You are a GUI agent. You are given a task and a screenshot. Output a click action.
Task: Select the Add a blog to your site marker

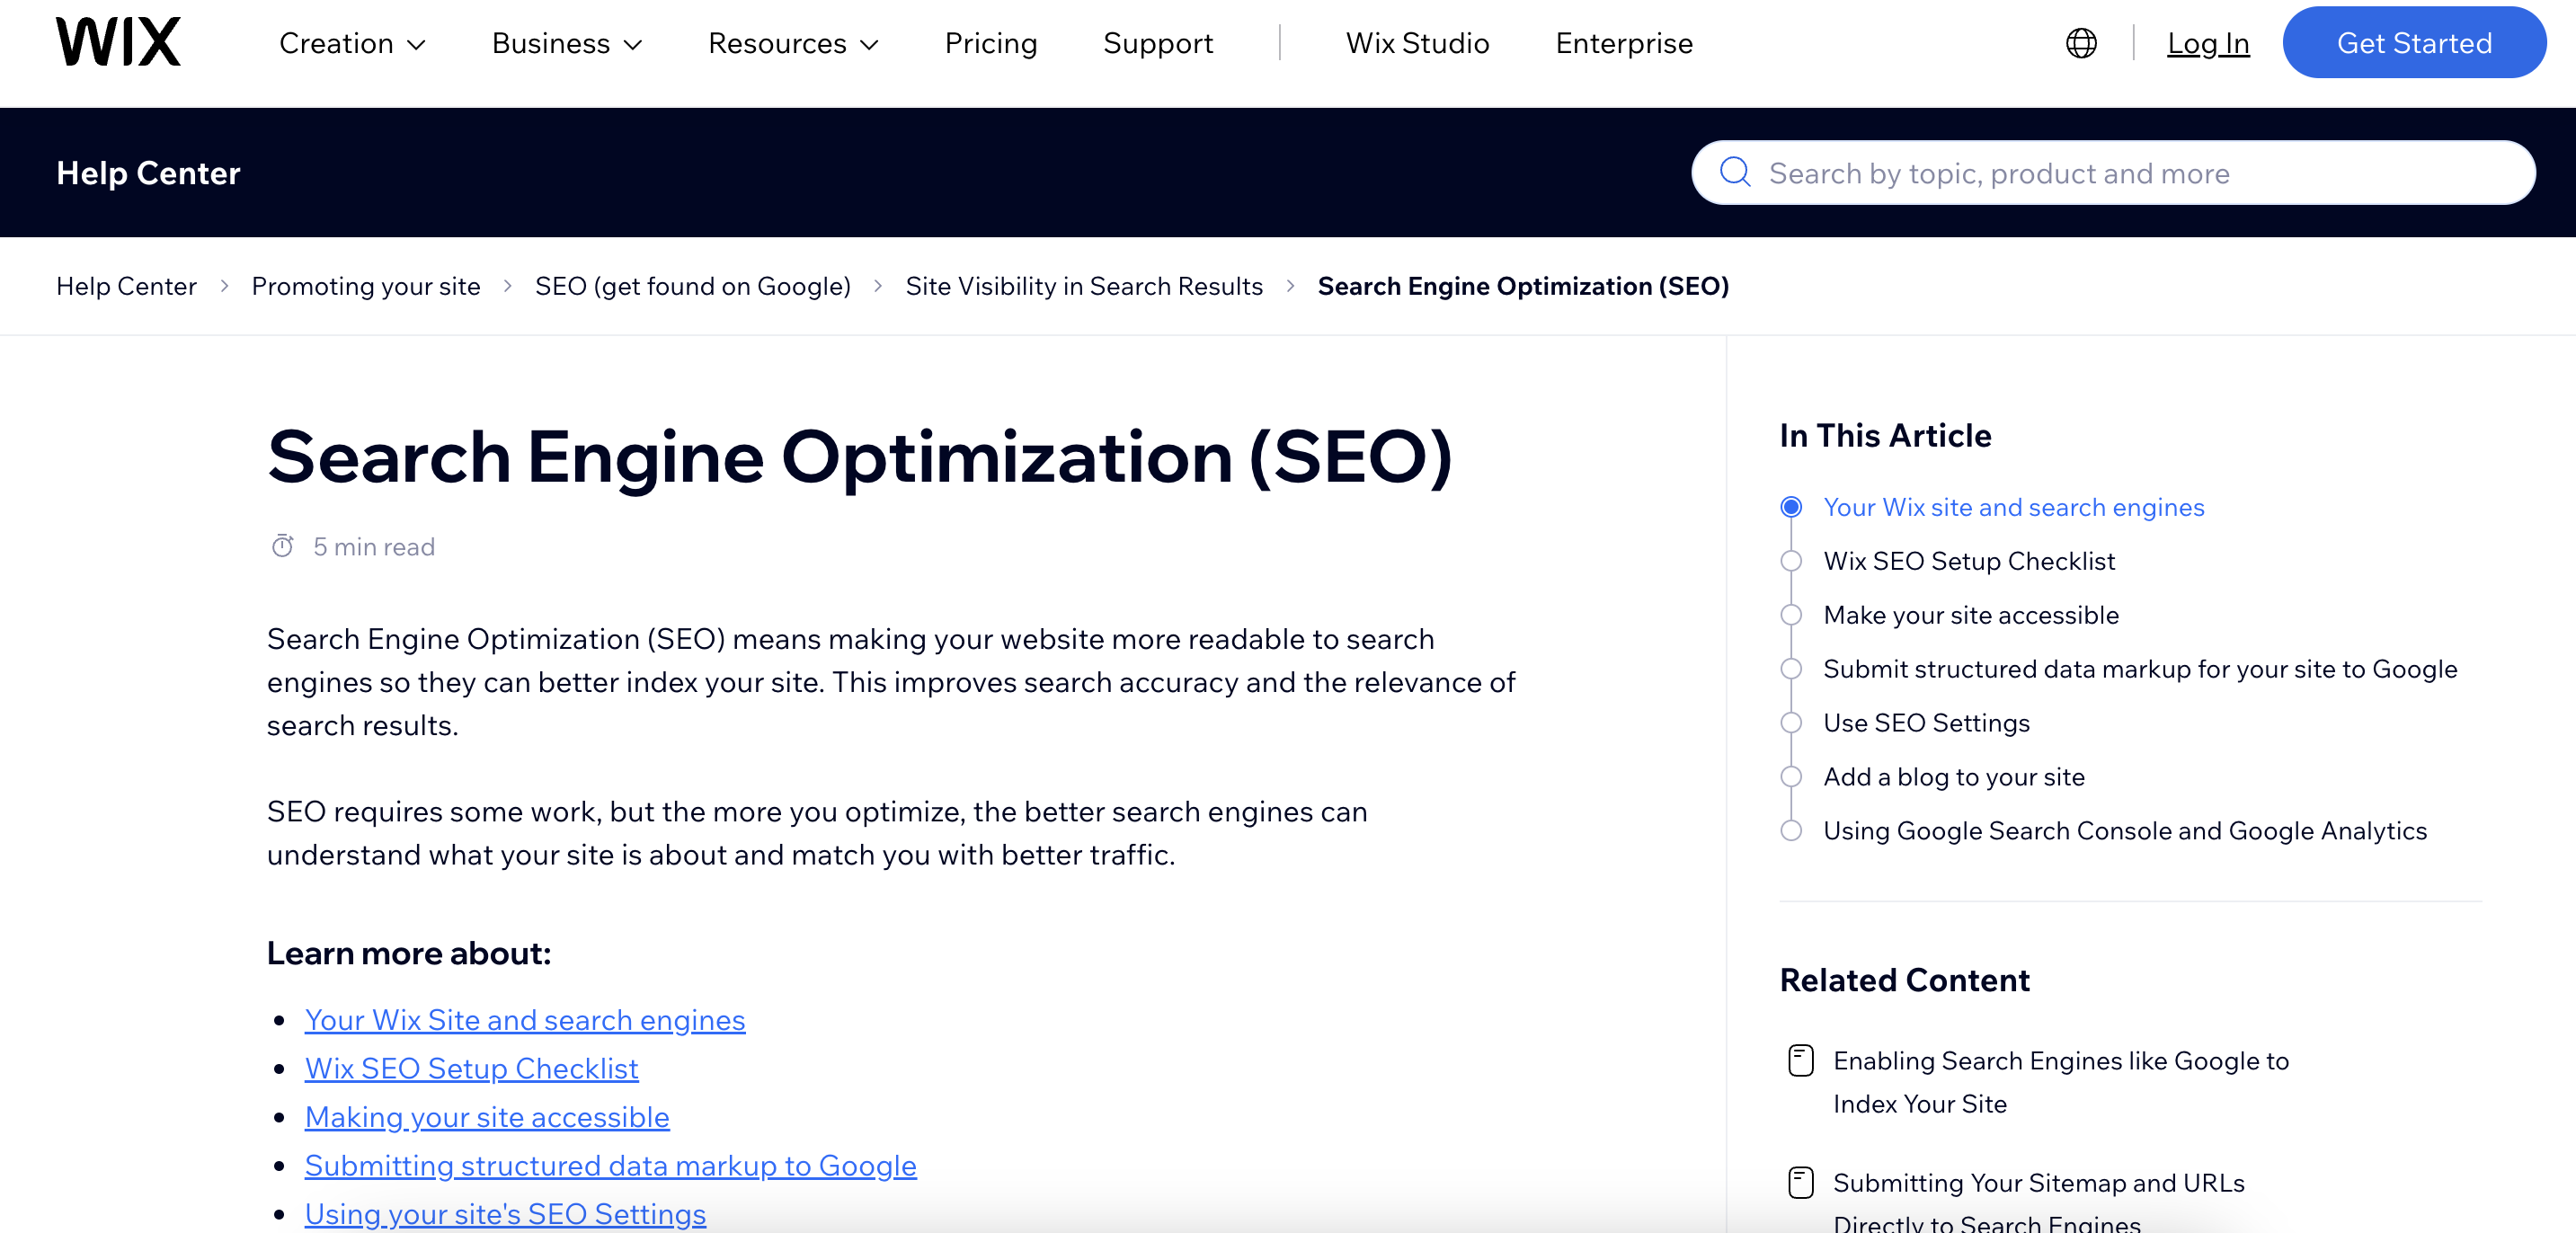pyautogui.click(x=1791, y=777)
